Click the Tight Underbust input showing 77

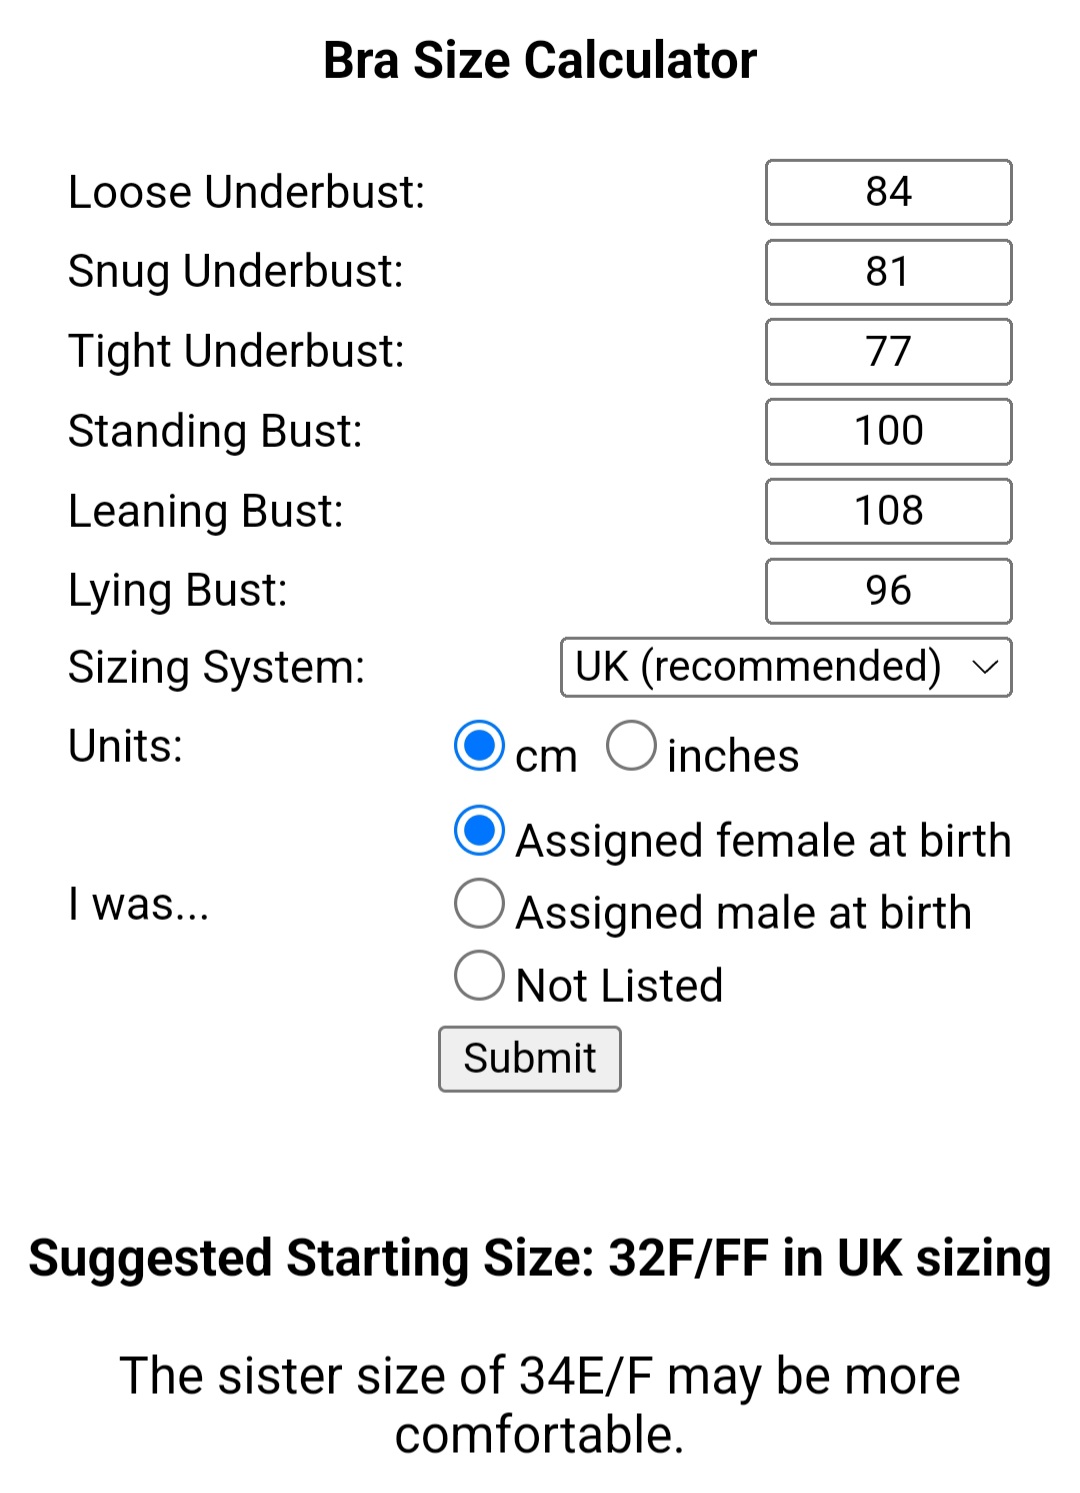coord(888,352)
